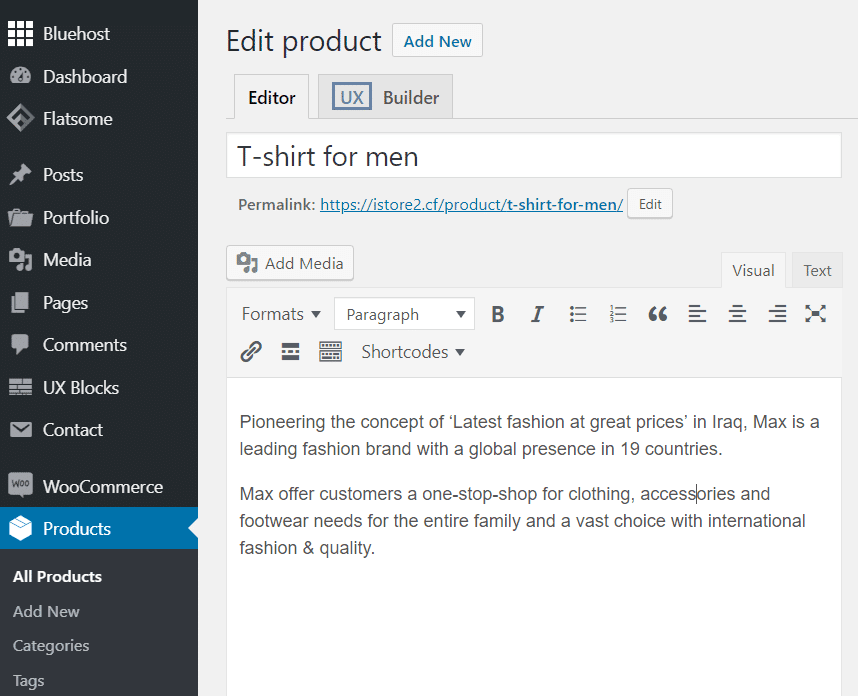Click Edit button next to permalink
Image resolution: width=858 pixels, height=696 pixels.
point(650,204)
